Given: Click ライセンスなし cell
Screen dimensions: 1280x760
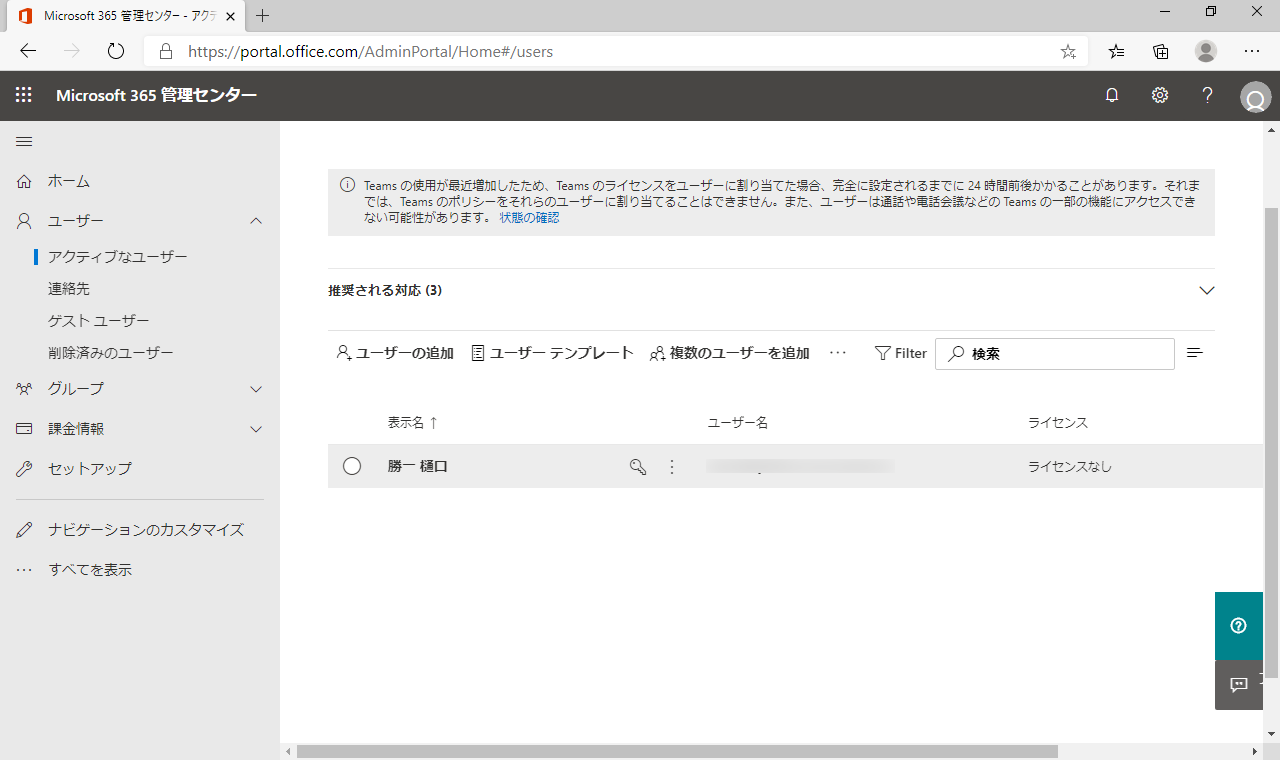Looking at the screenshot, I should 1069,466.
